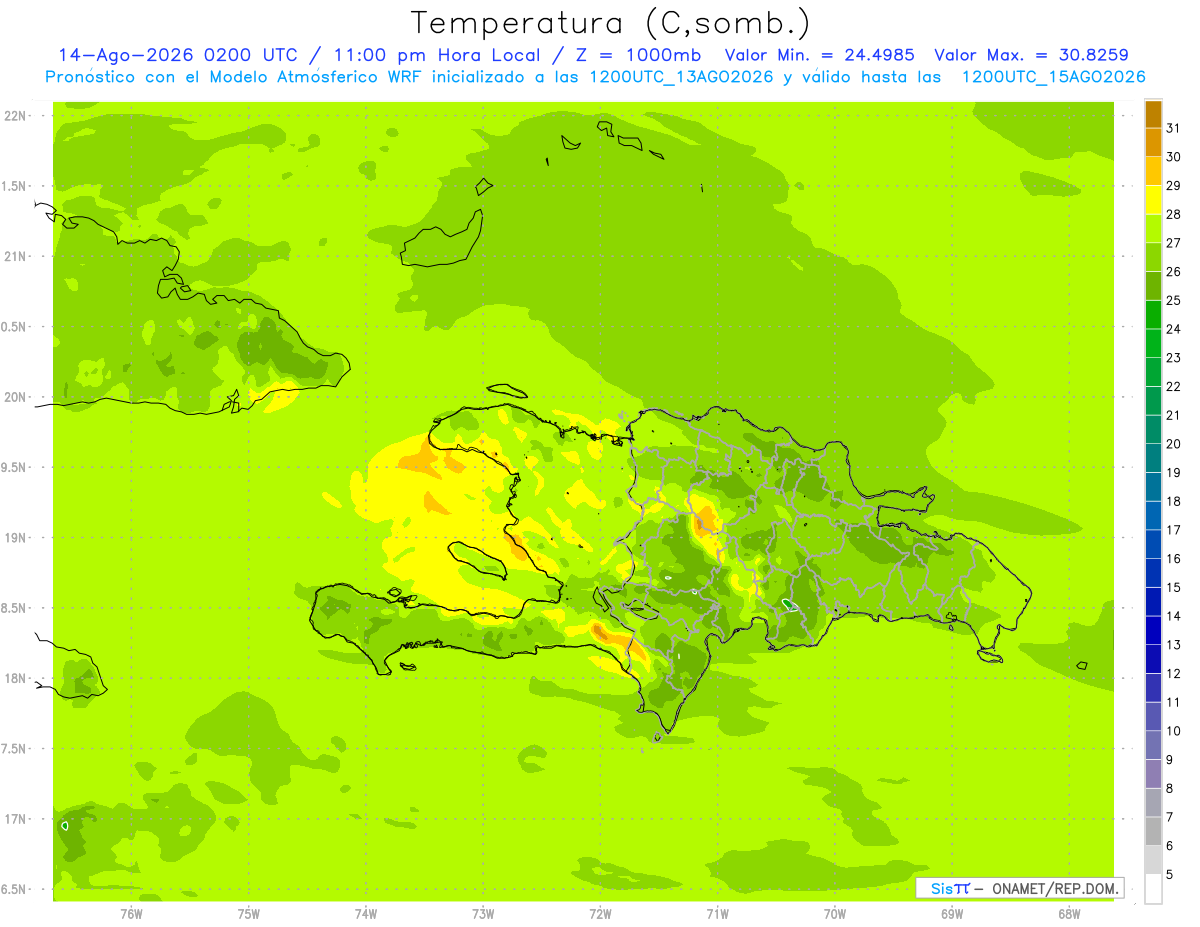Click the legend value '12'

click(1173, 674)
